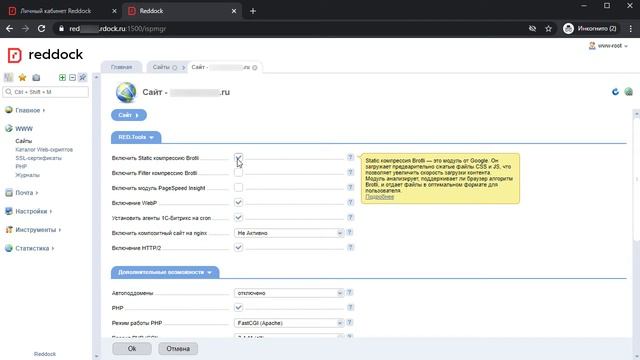
Task: Open help icon for WebP option
Action: click(x=350, y=202)
